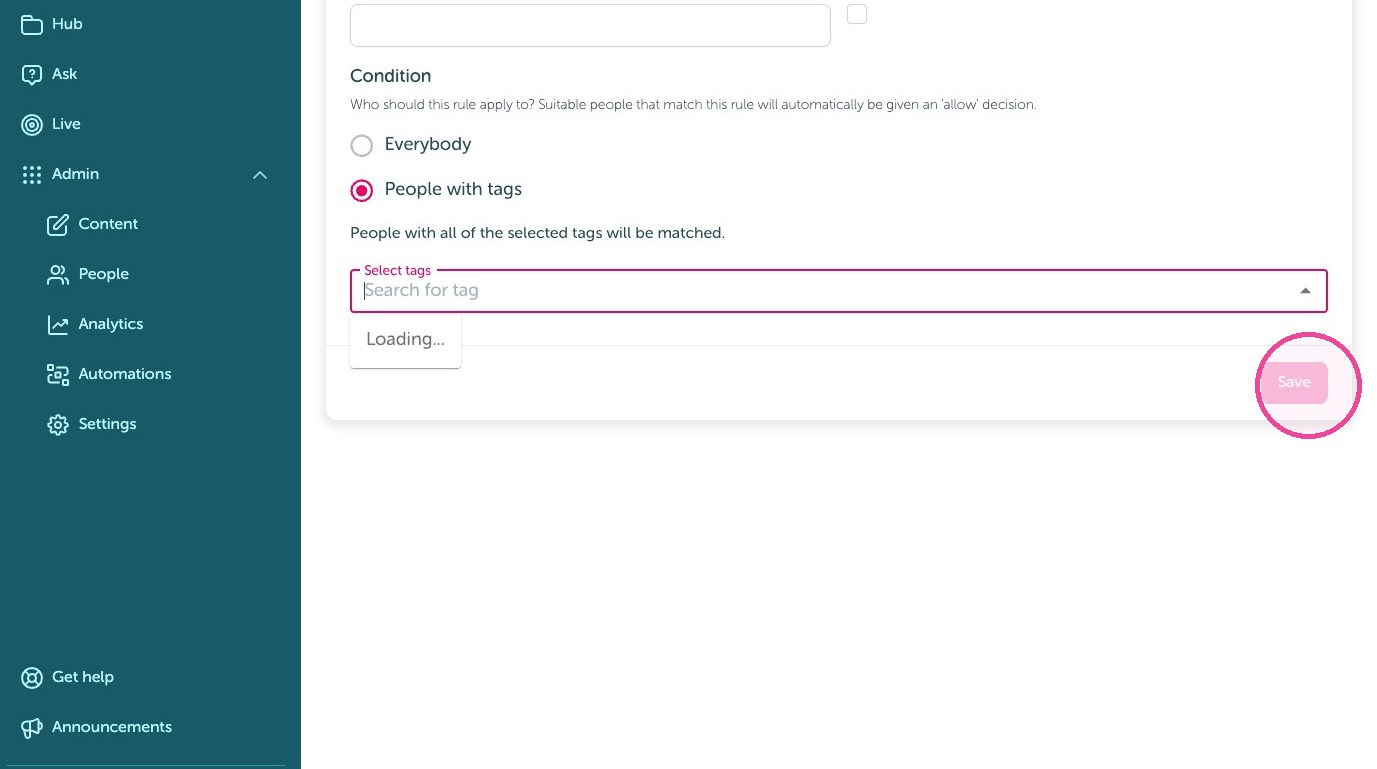Open Settings via its gear icon
The height and width of the screenshot is (769, 1377).
(58, 424)
